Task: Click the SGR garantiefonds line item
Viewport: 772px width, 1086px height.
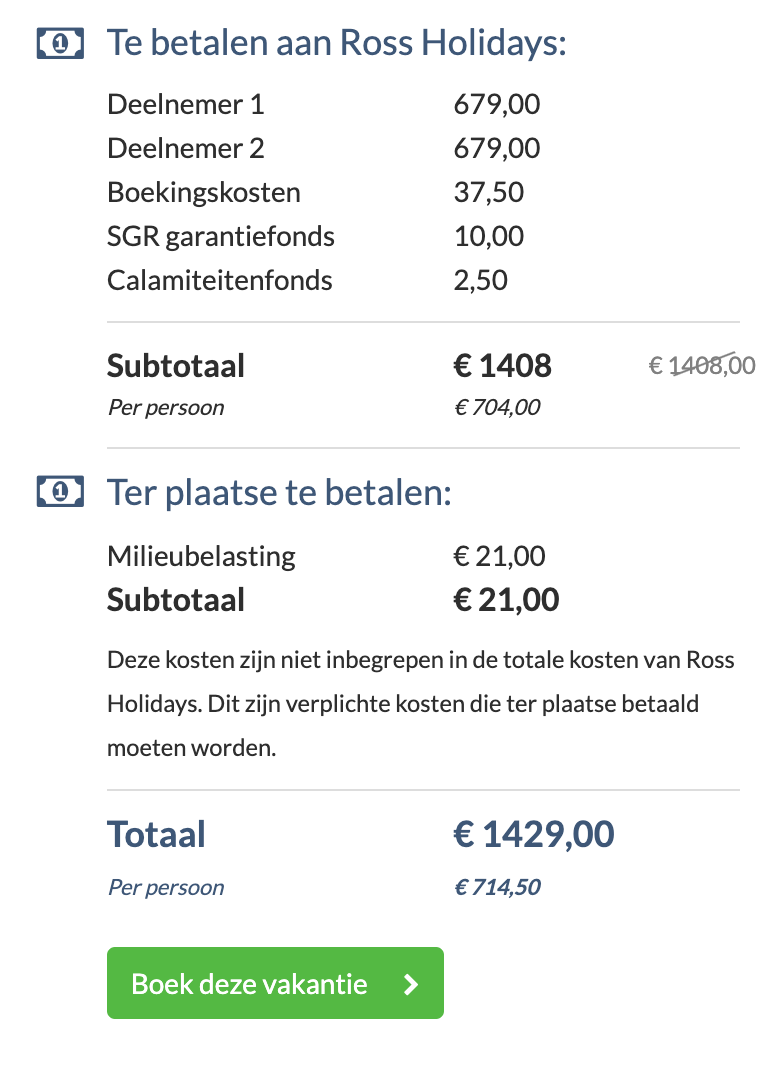Action: click(x=316, y=236)
